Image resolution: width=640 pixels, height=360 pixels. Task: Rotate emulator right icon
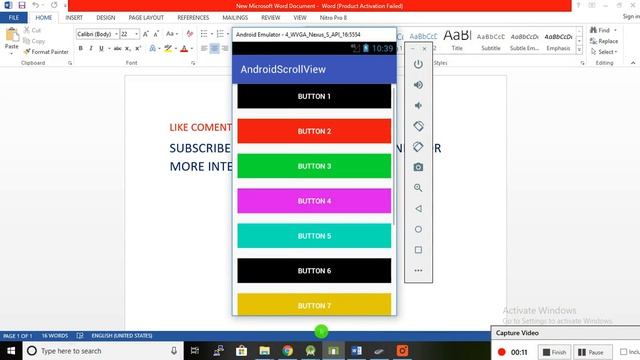(418, 147)
